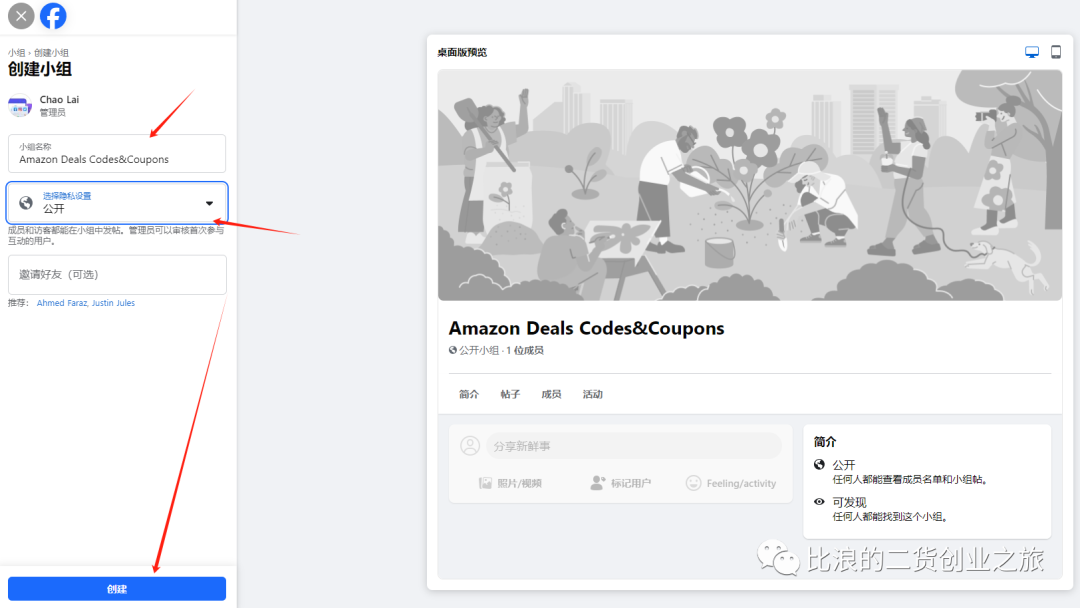Click the Facebook logo icon

pyautogui.click(x=53, y=16)
